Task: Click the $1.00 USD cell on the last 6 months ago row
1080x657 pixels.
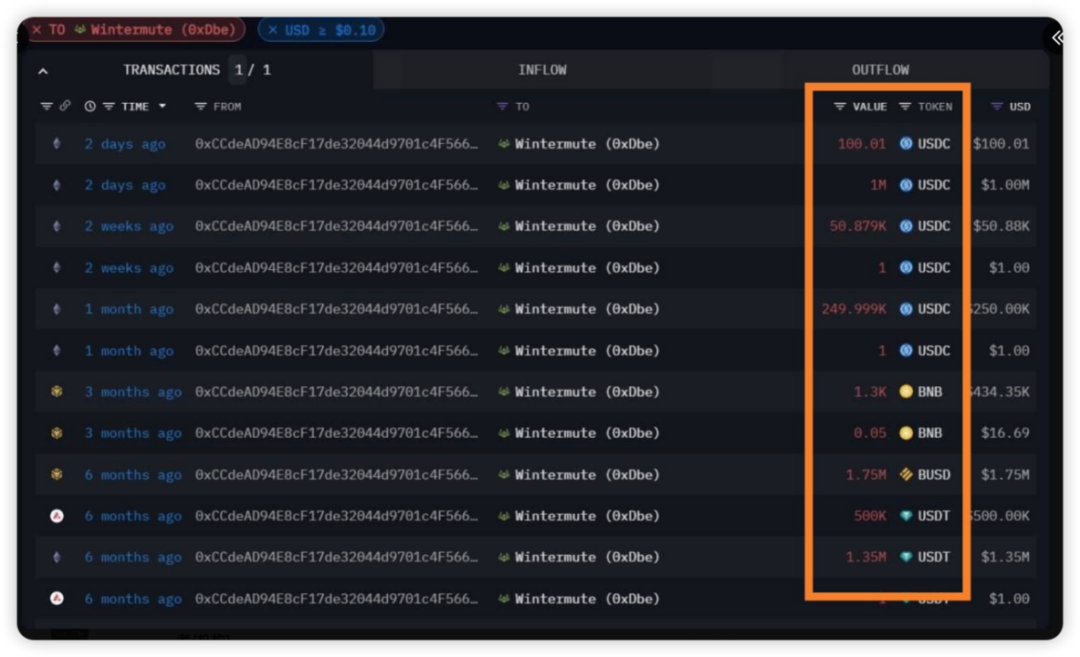Action: coord(1009,599)
